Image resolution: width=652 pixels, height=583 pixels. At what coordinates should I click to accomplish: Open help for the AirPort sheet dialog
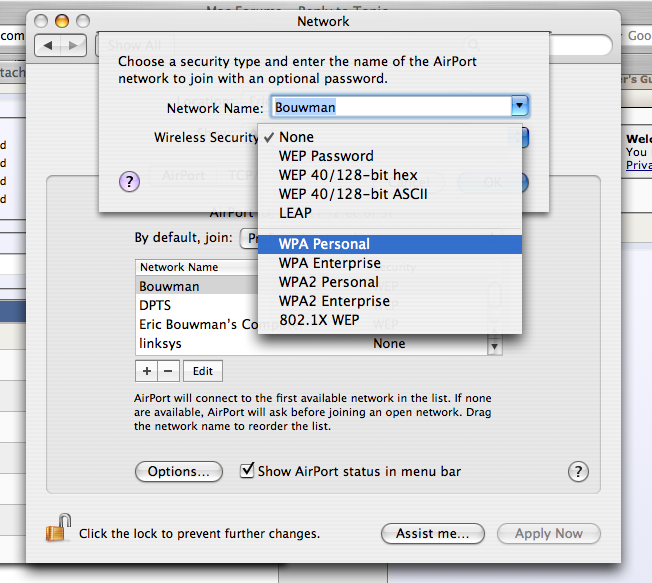coord(129,182)
